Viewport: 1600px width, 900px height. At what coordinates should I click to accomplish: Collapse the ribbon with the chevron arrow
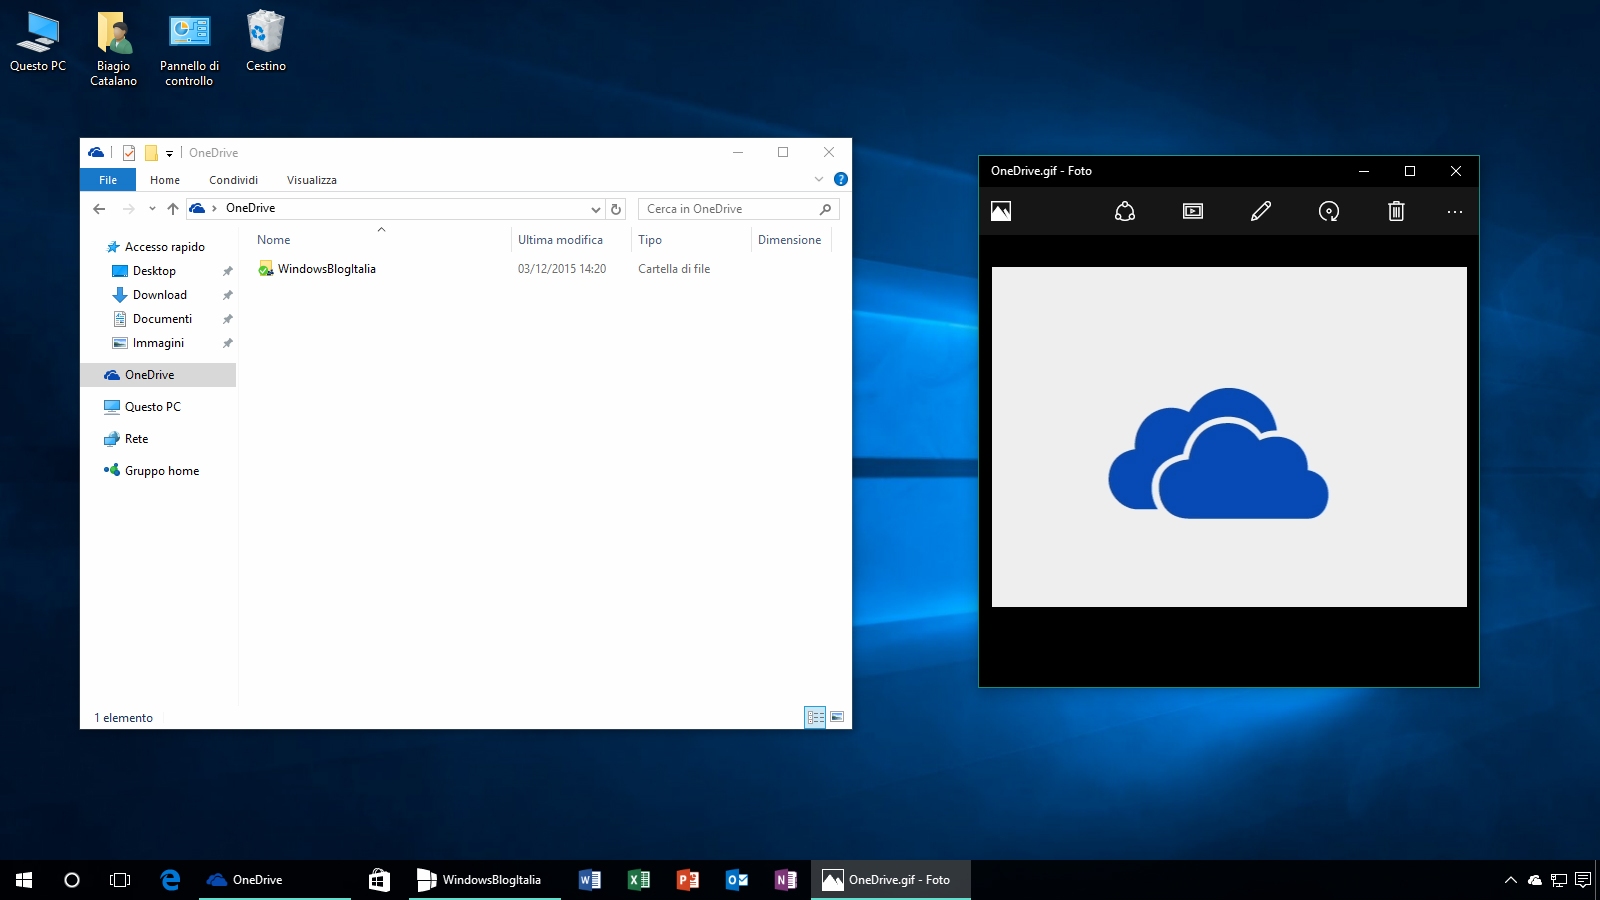[819, 180]
